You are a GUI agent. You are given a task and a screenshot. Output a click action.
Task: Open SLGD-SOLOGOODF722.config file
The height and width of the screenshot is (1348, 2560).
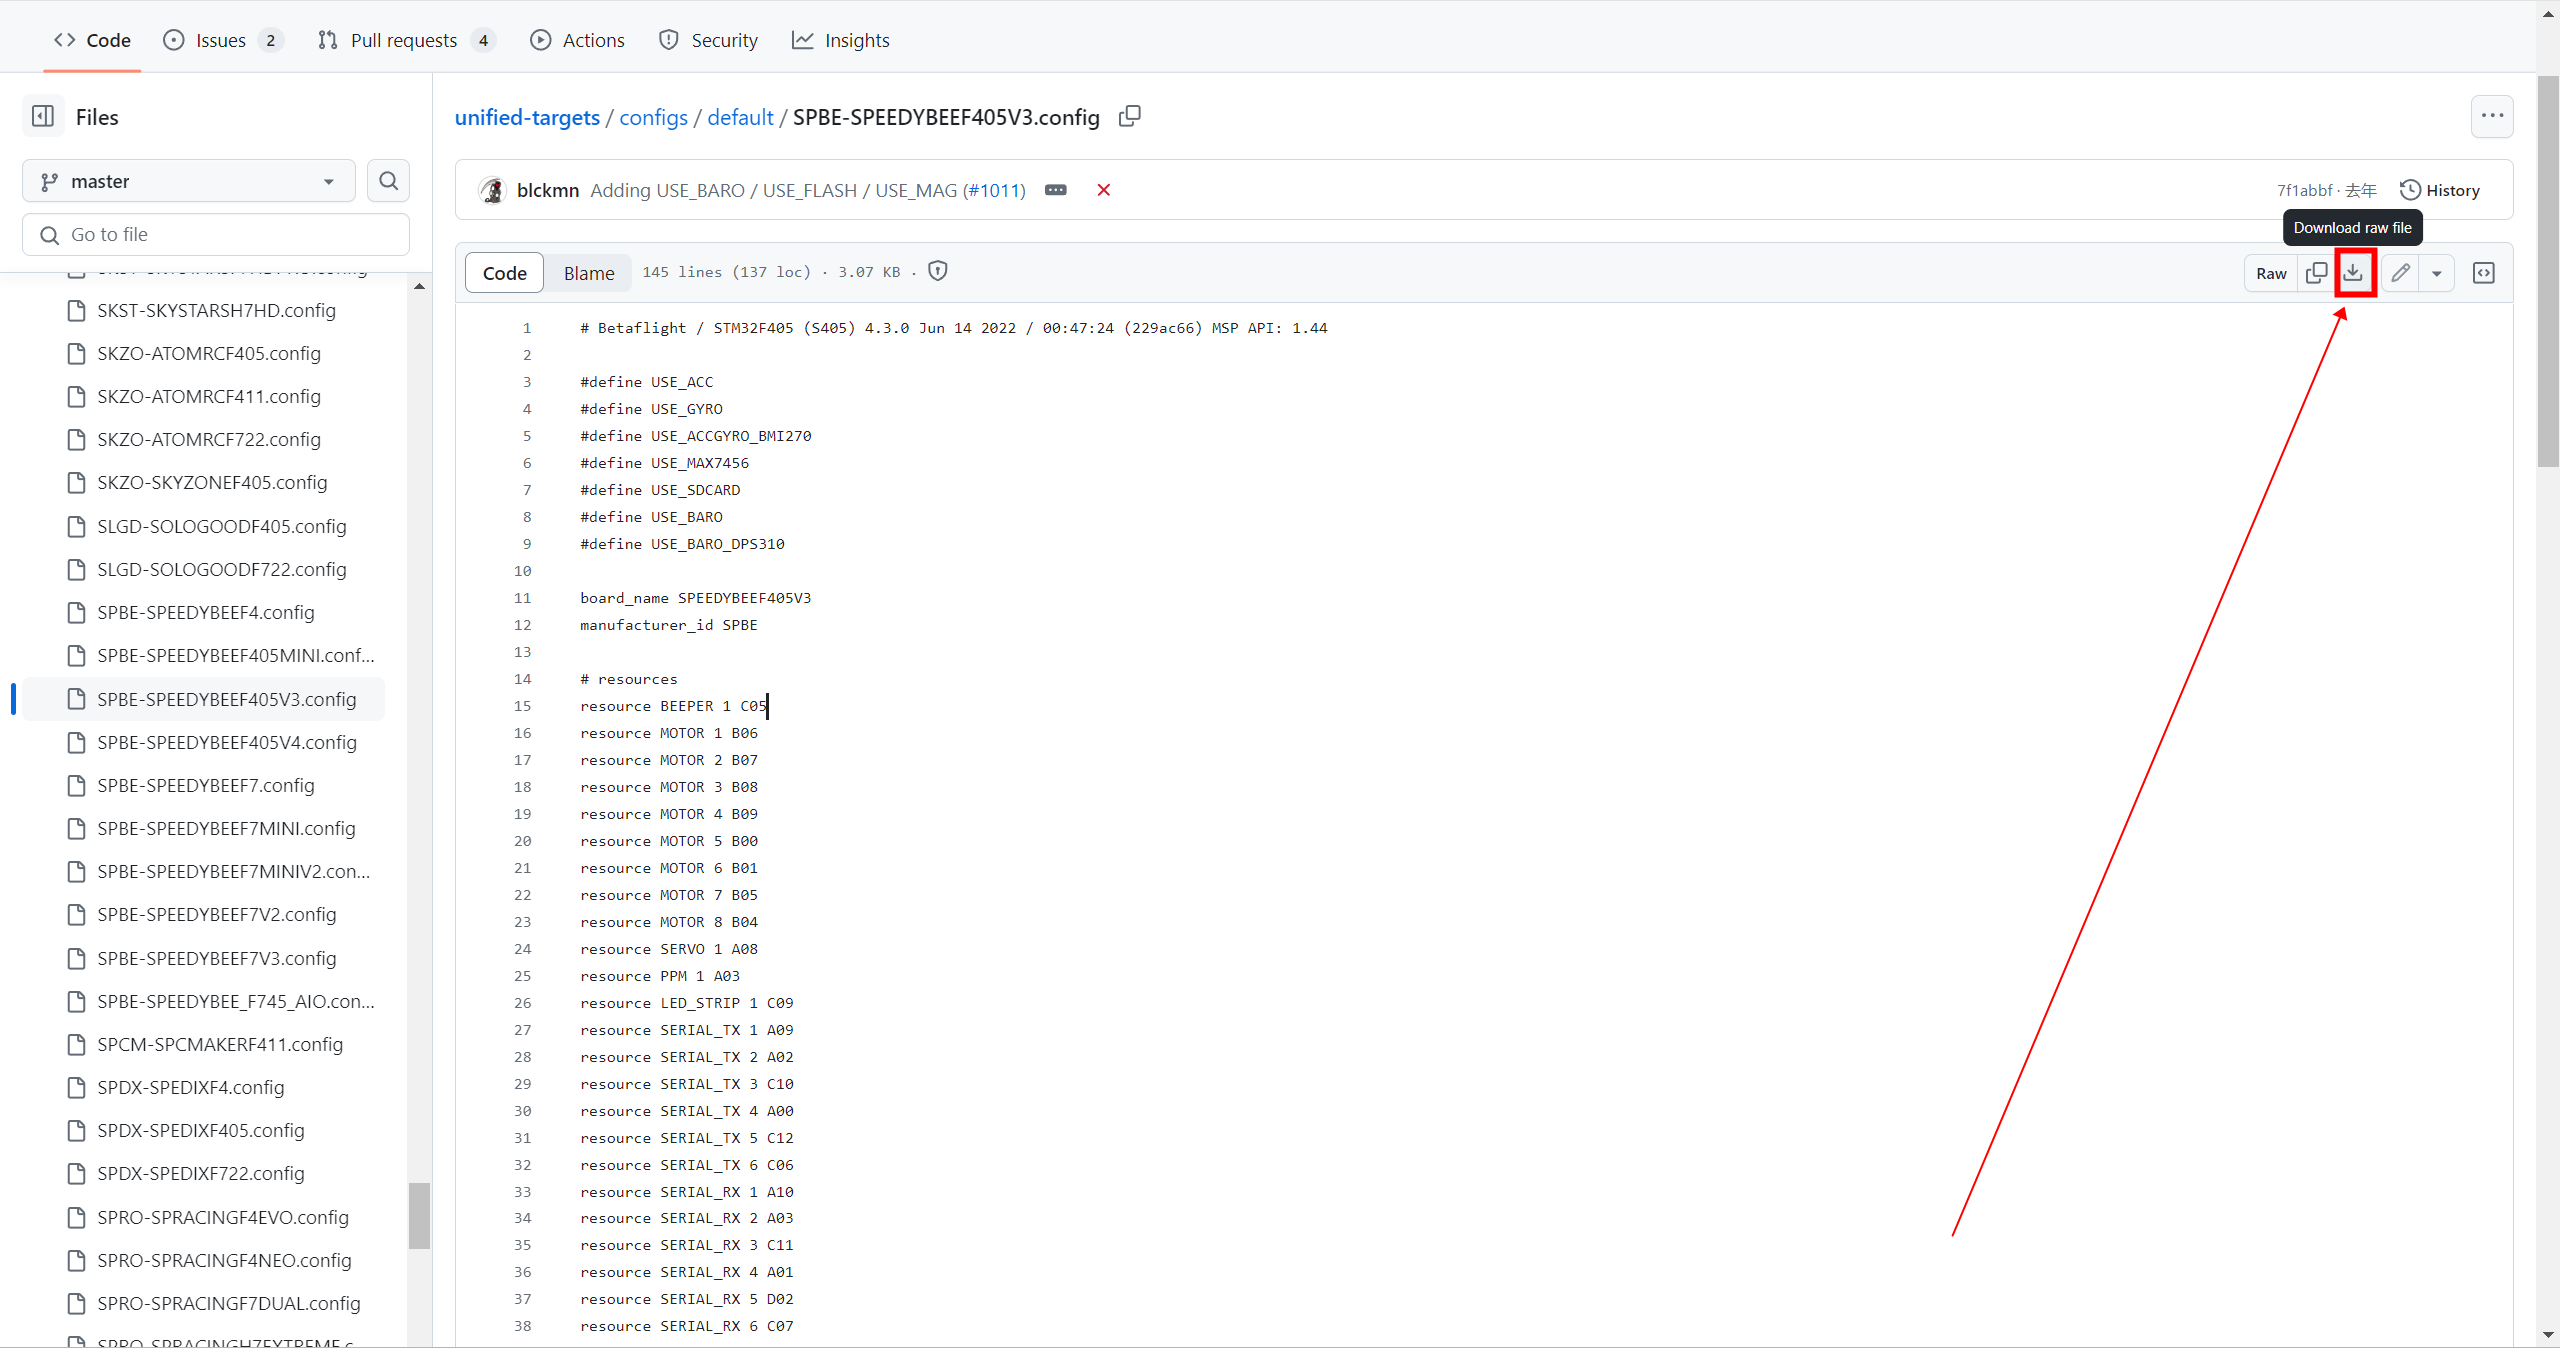click(222, 569)
